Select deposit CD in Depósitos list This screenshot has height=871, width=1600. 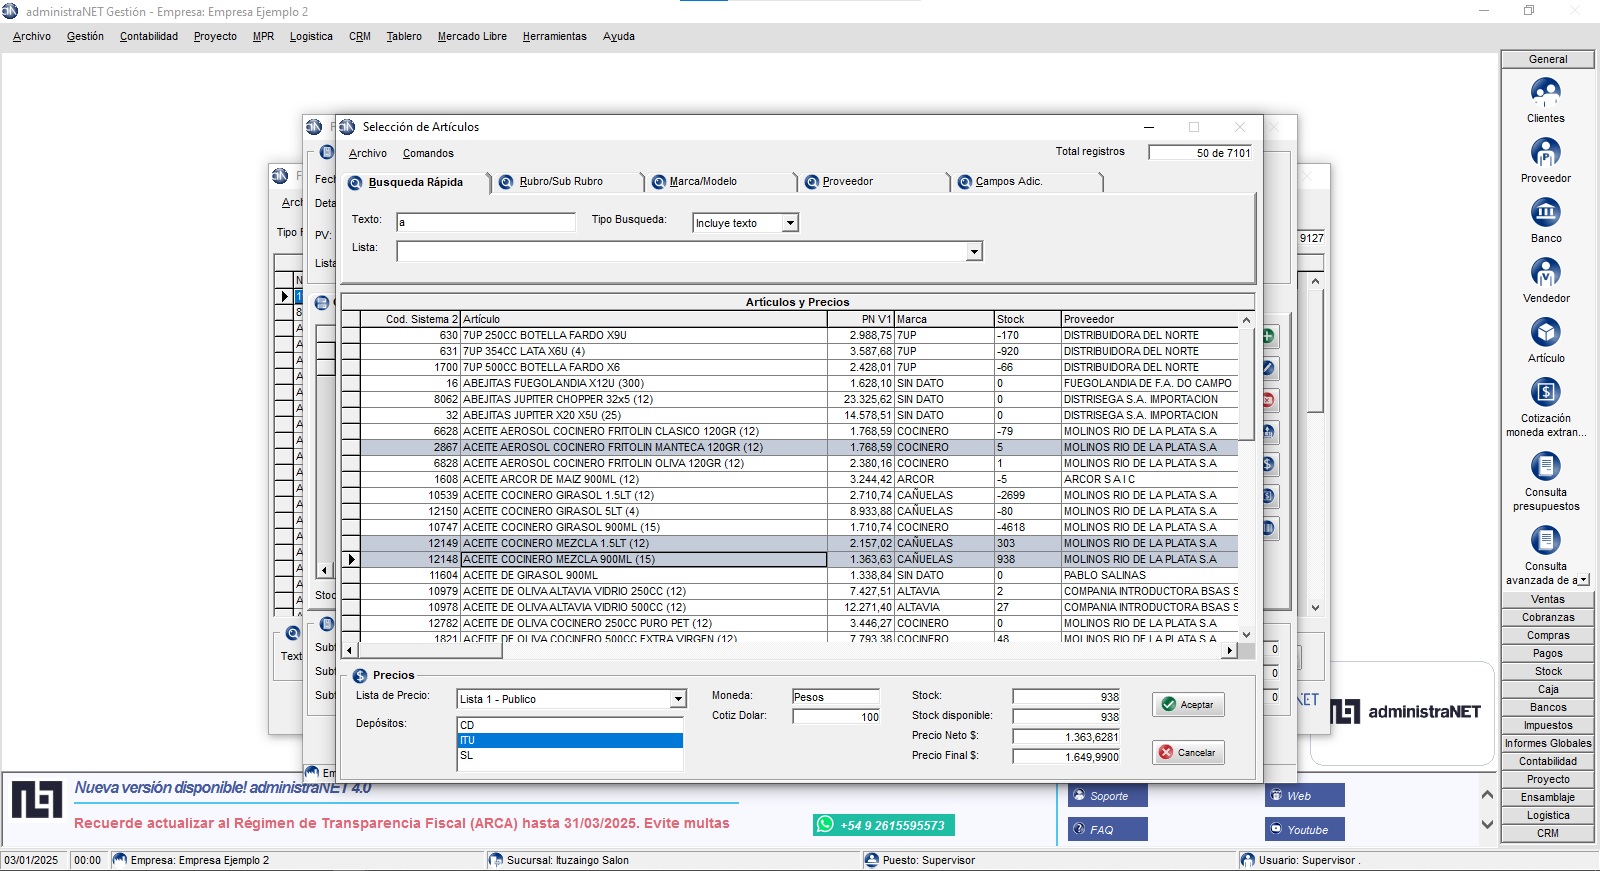tap(570, 725)
